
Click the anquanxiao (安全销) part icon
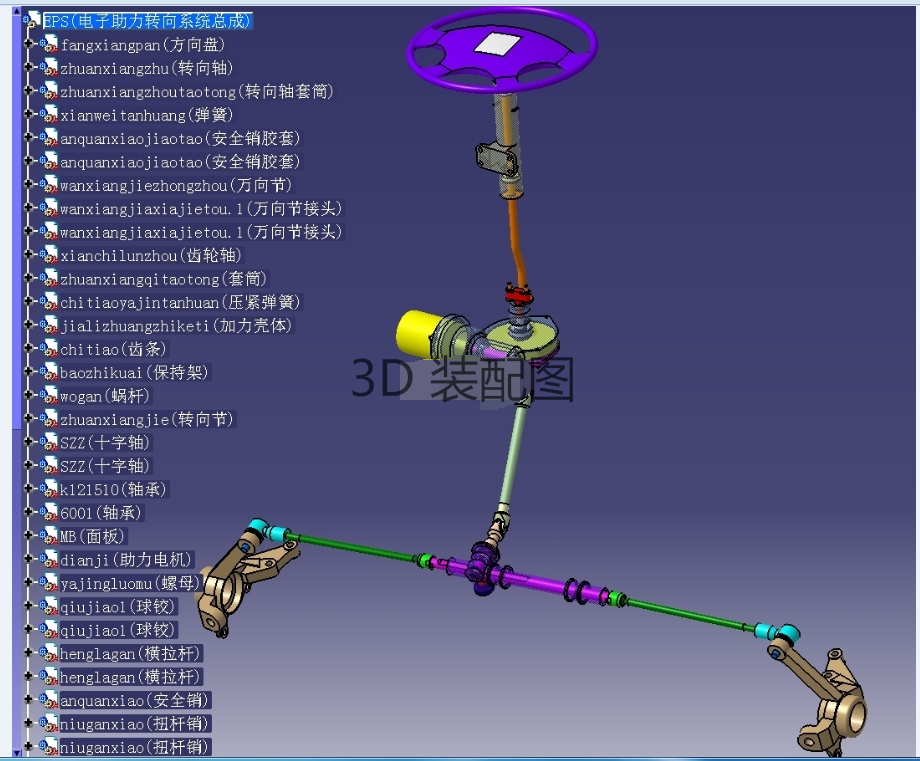pyautogui.click(x=49, y=700)
